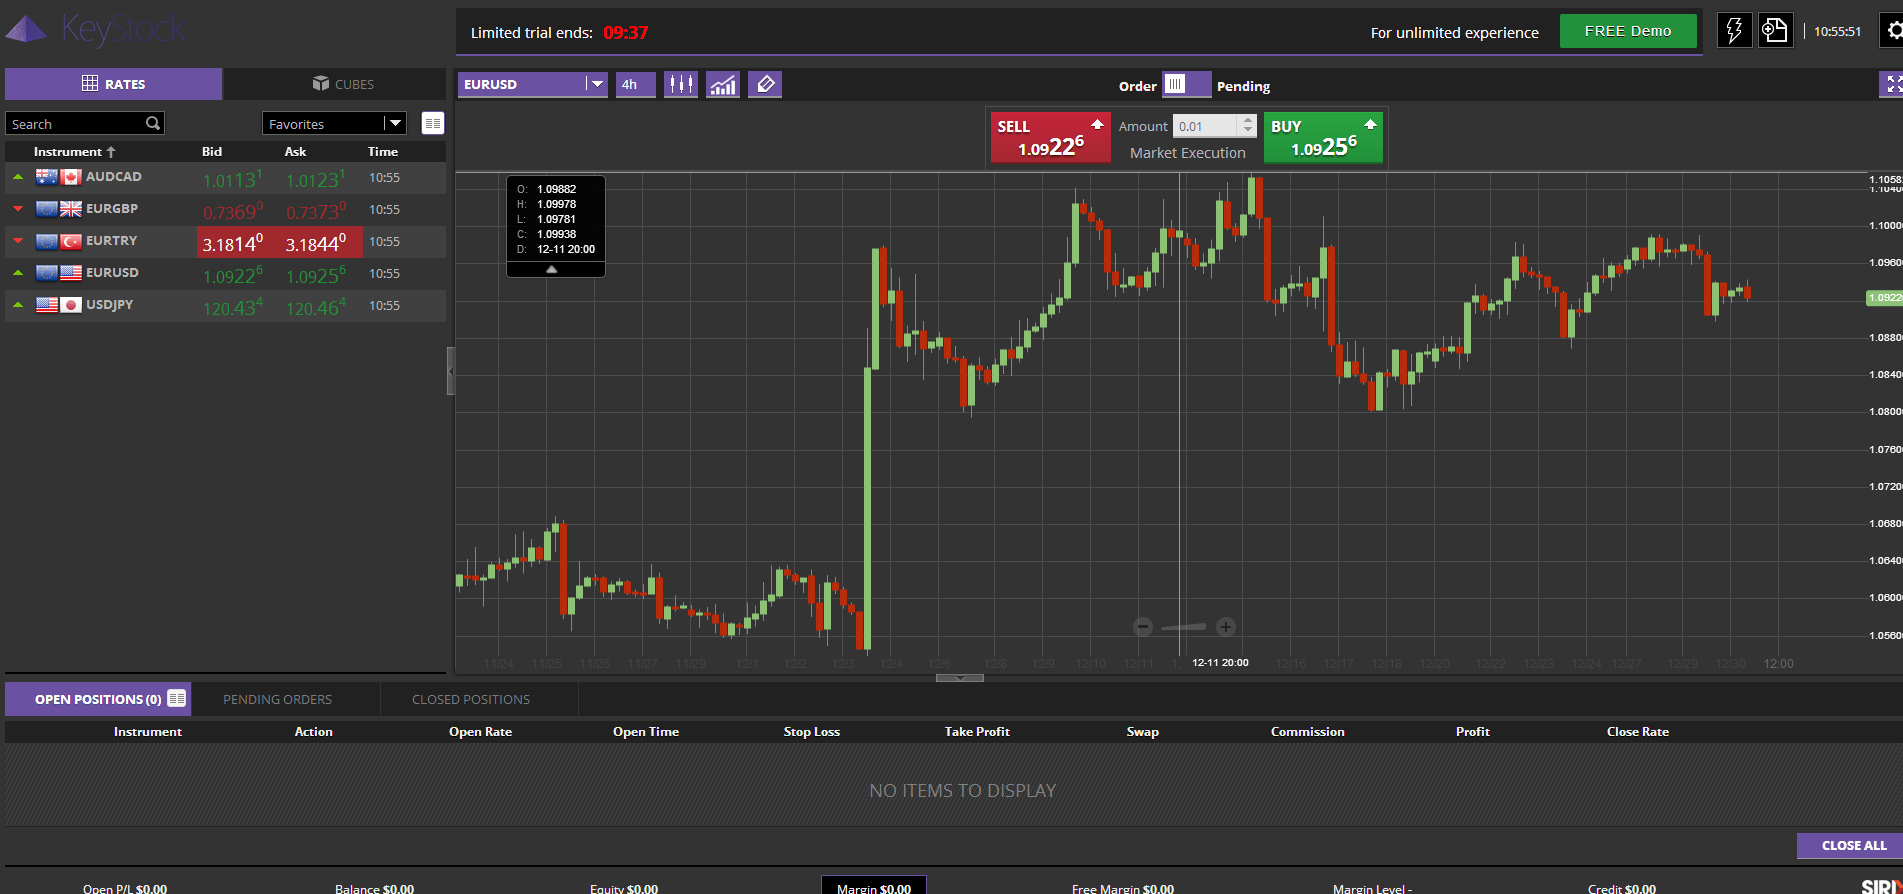Click the Amount input field

pos(1206,126)
